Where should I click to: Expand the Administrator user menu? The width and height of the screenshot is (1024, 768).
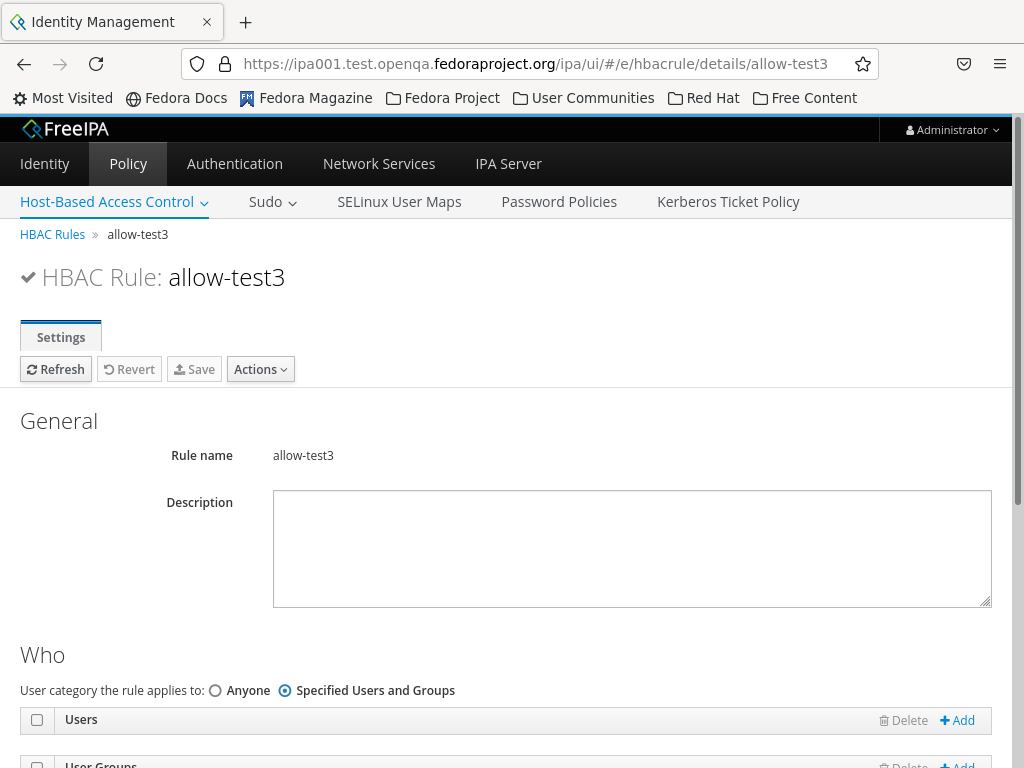pos(952,130)
